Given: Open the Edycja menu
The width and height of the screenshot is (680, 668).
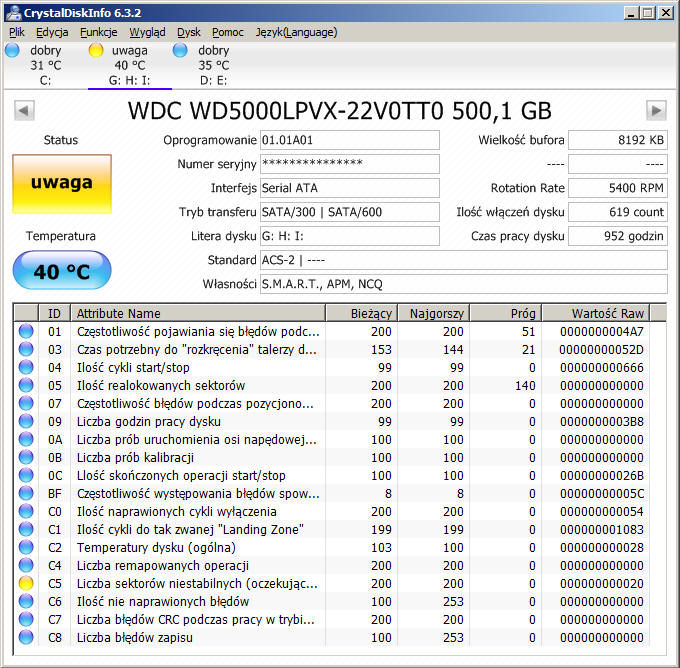Looking at the screenshot, I should (52, 32).
